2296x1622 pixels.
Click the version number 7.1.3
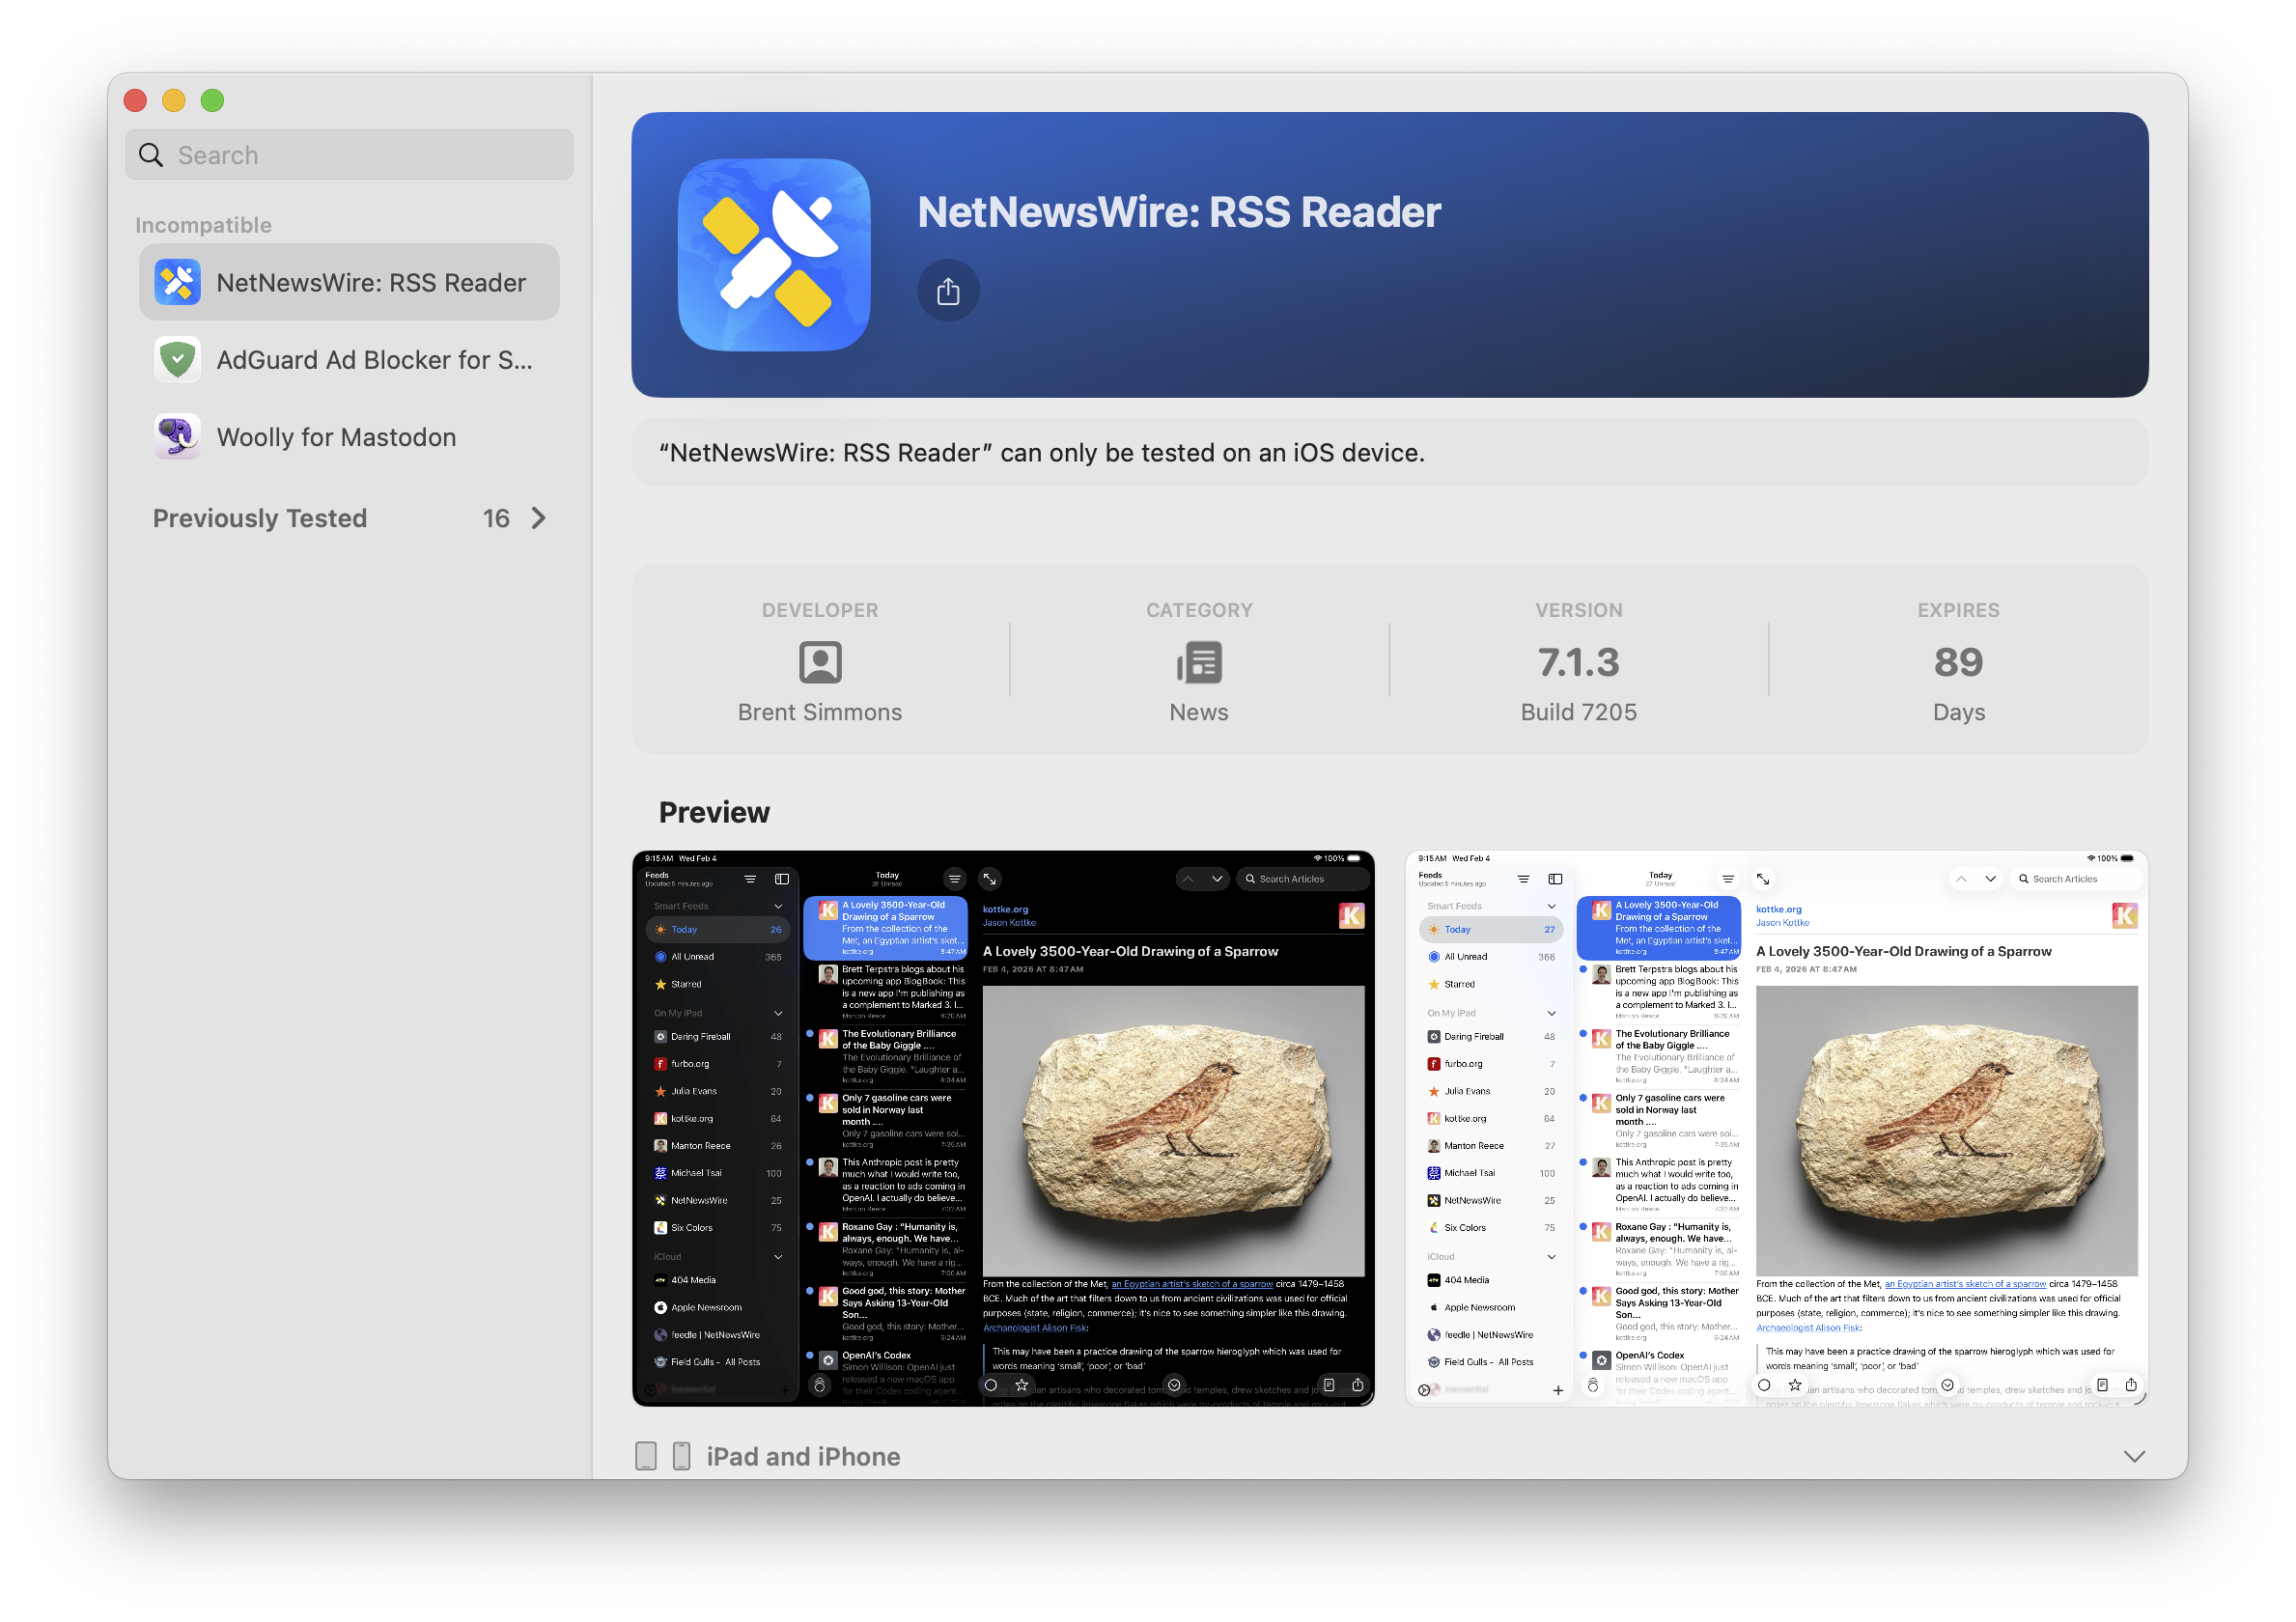point(1578,662)
